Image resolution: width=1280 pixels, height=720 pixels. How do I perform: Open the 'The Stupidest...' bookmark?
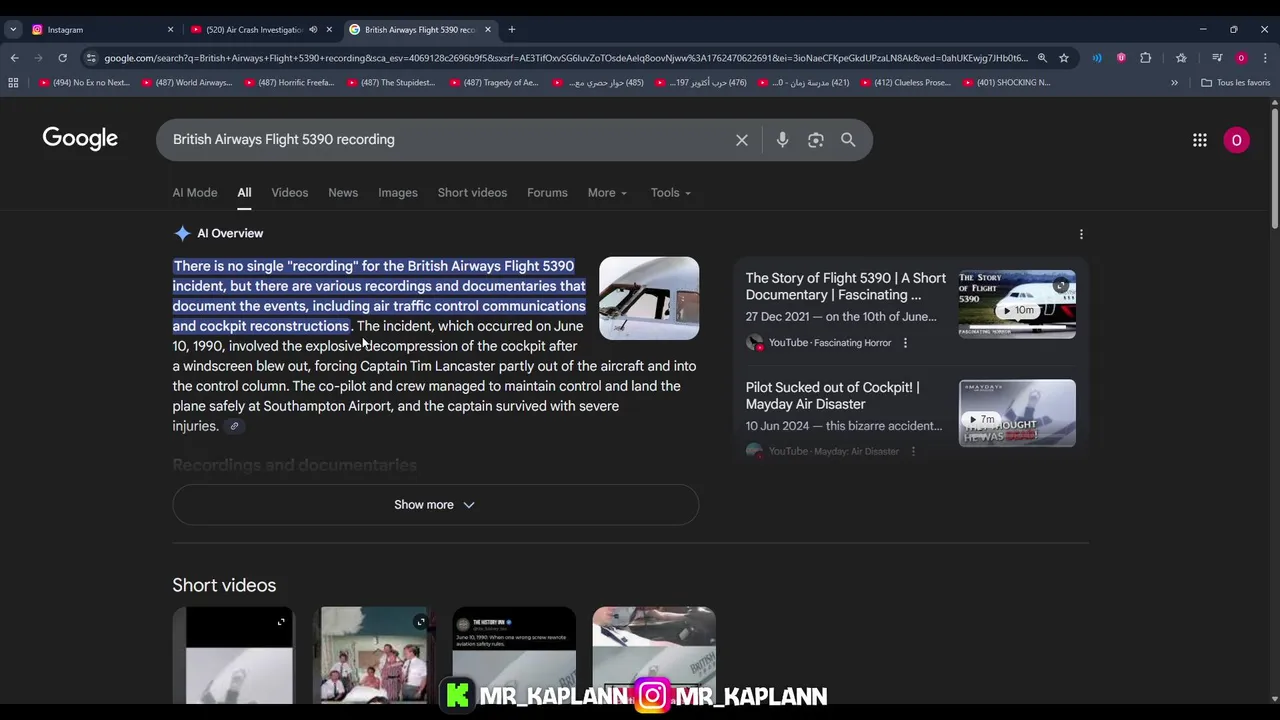[x=391, y=83]
